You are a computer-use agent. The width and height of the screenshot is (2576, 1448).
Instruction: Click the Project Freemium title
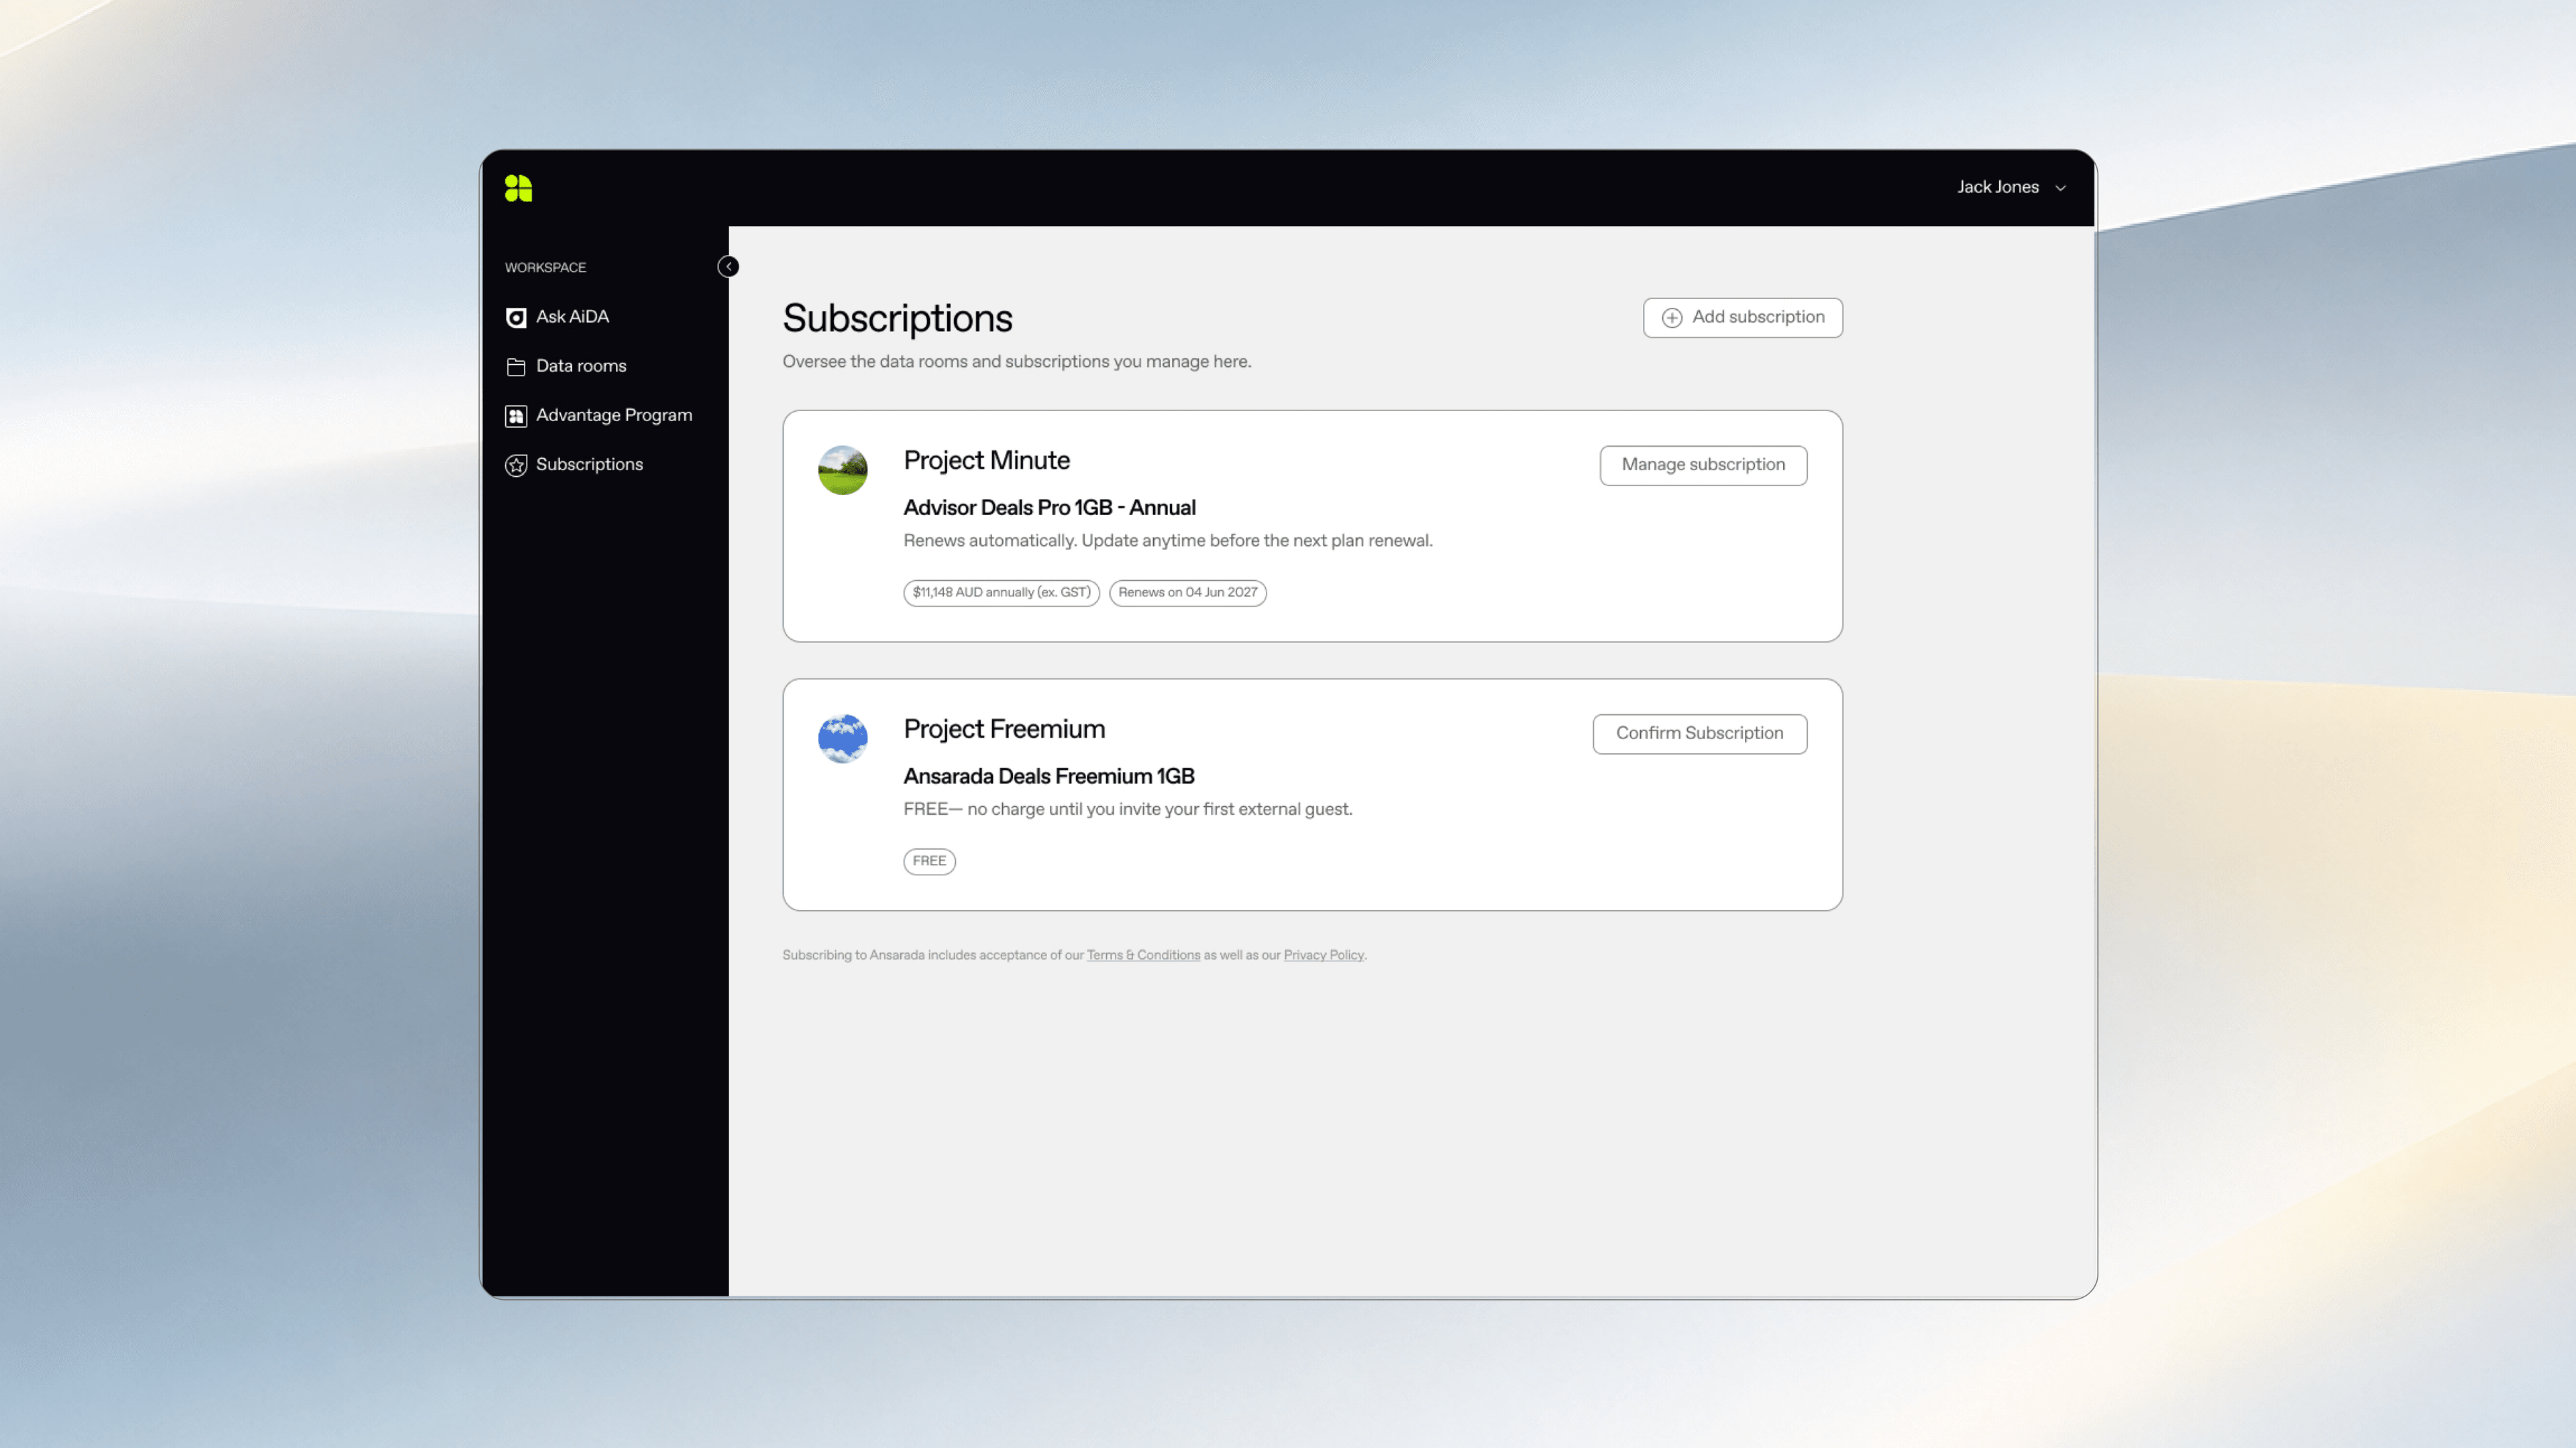click(1004, 729)
